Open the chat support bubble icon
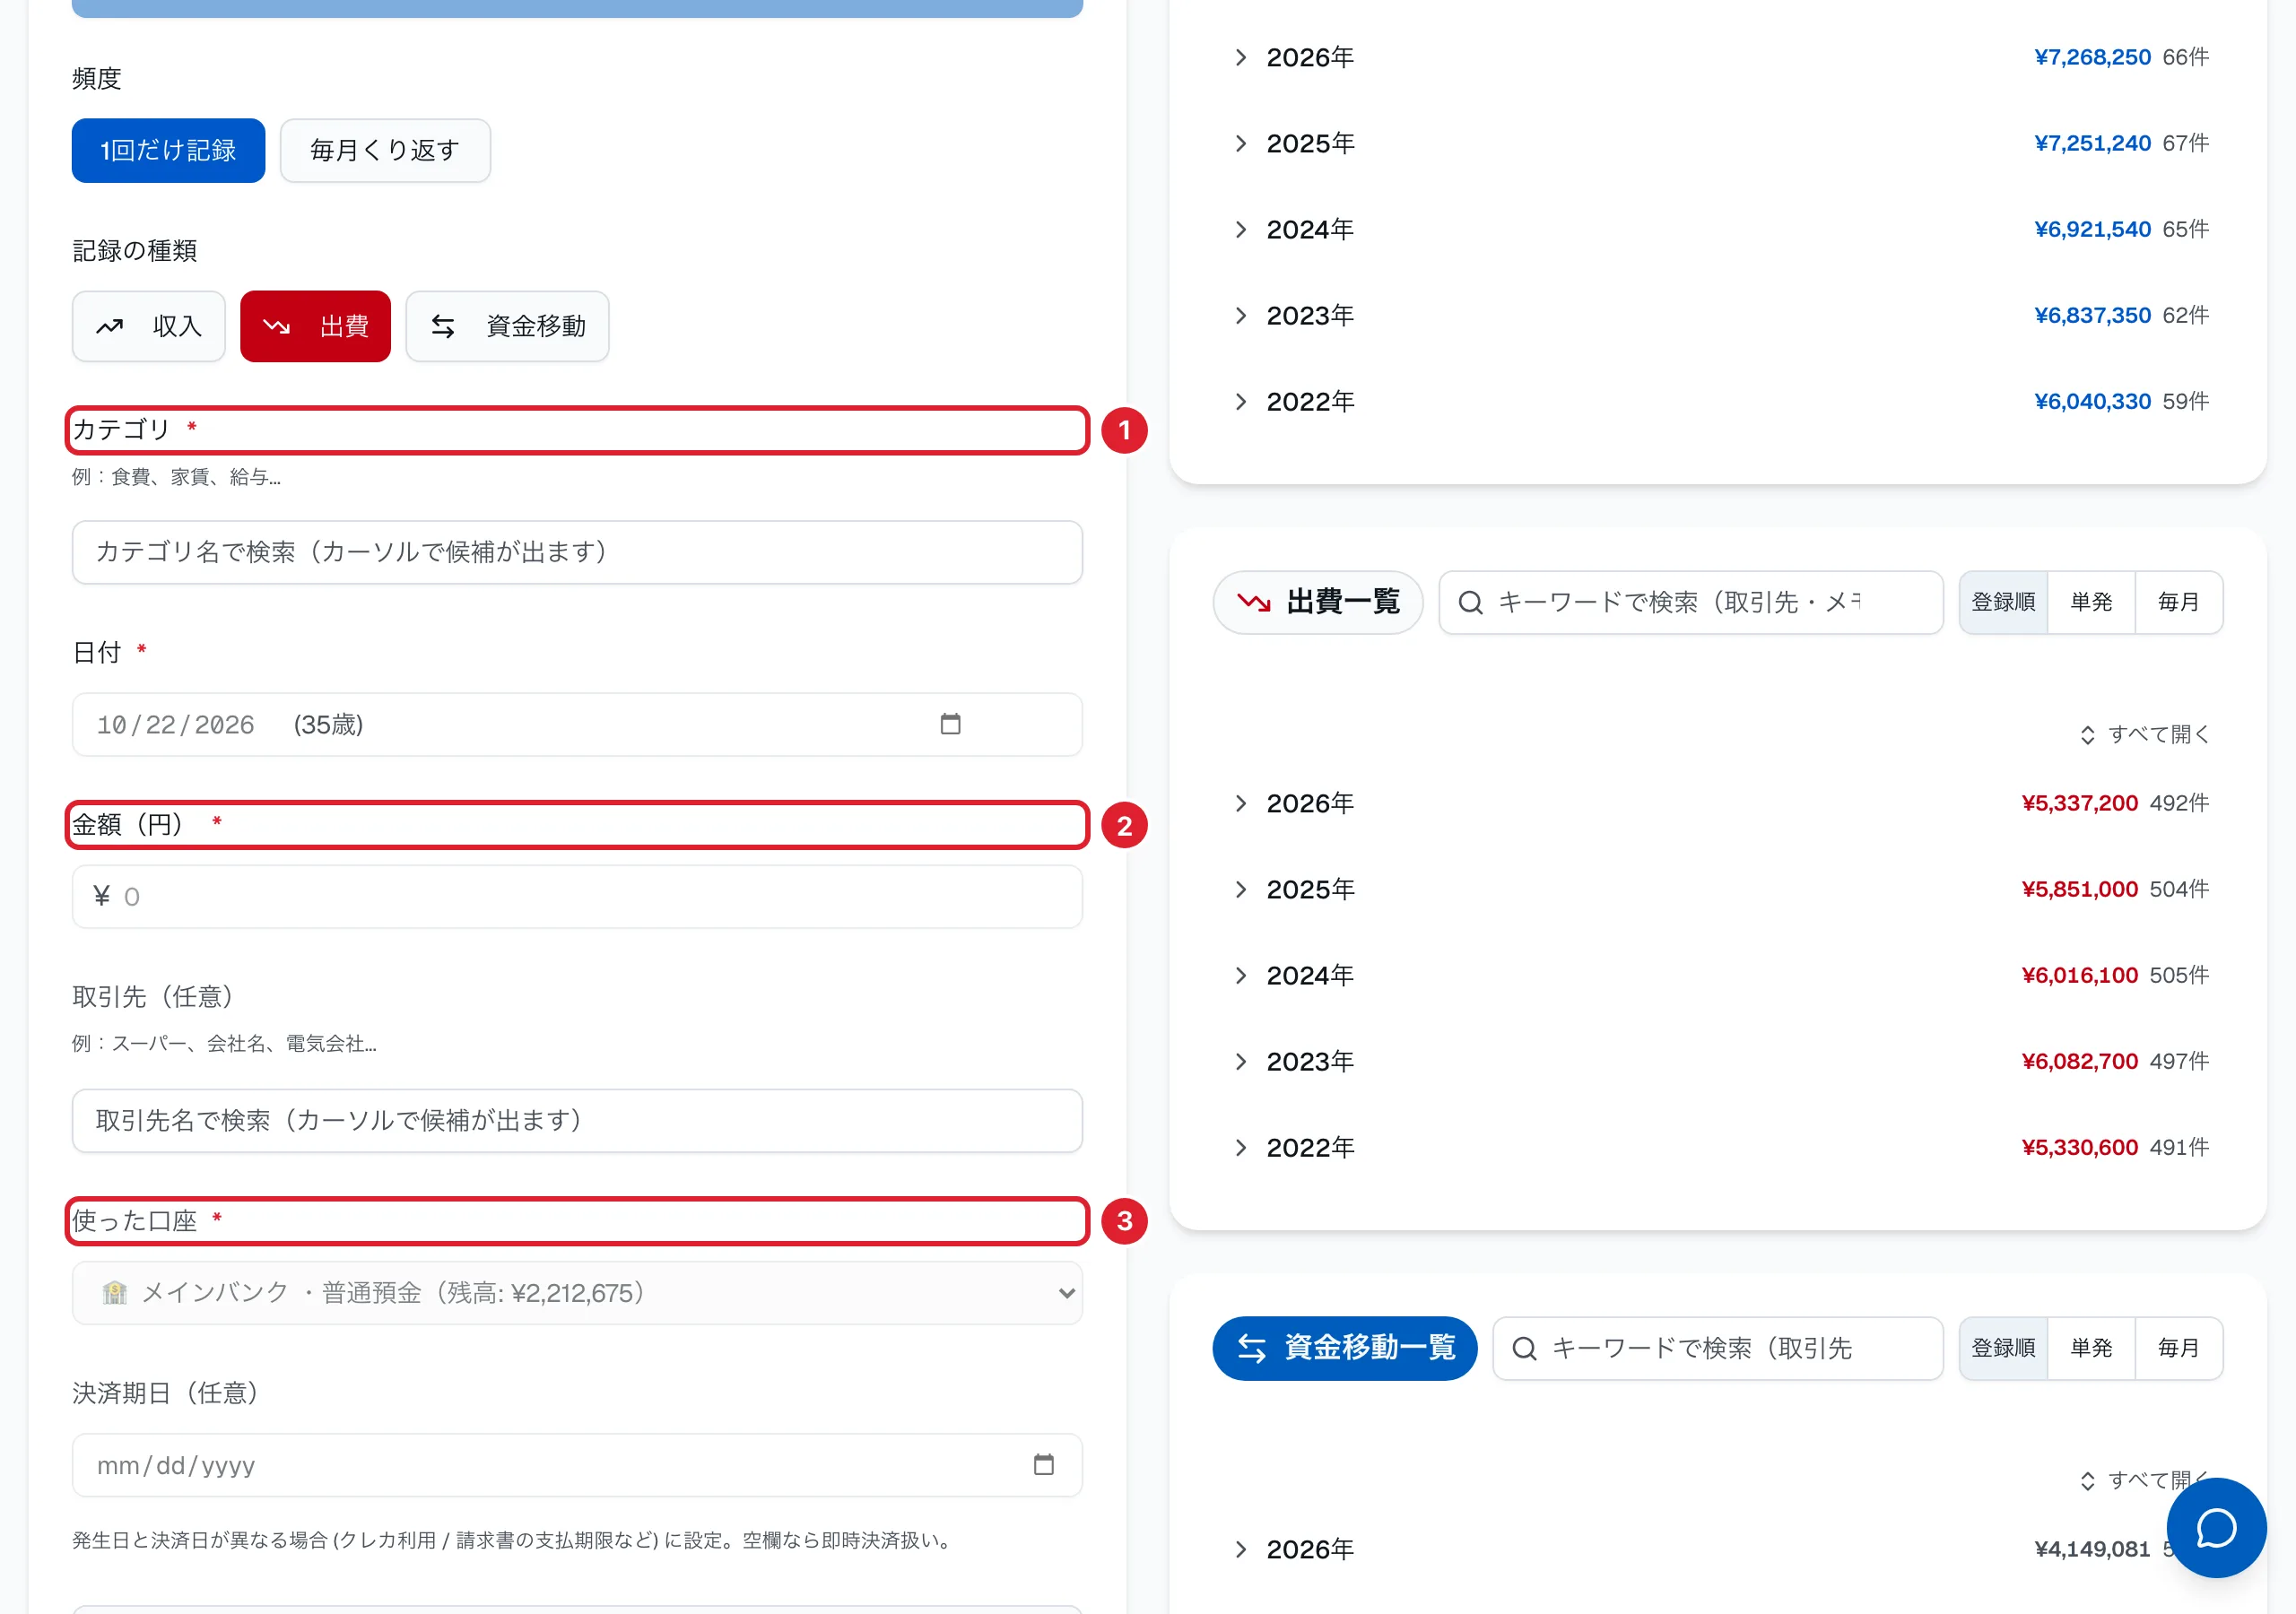 tap(2215, 1527)
